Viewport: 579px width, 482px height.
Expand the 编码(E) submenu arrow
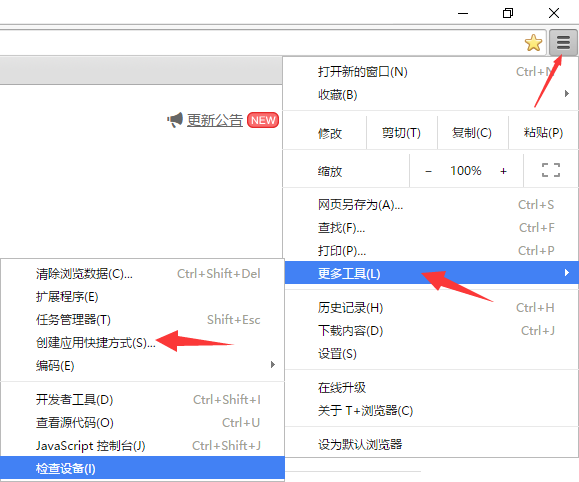pos(273,365)
